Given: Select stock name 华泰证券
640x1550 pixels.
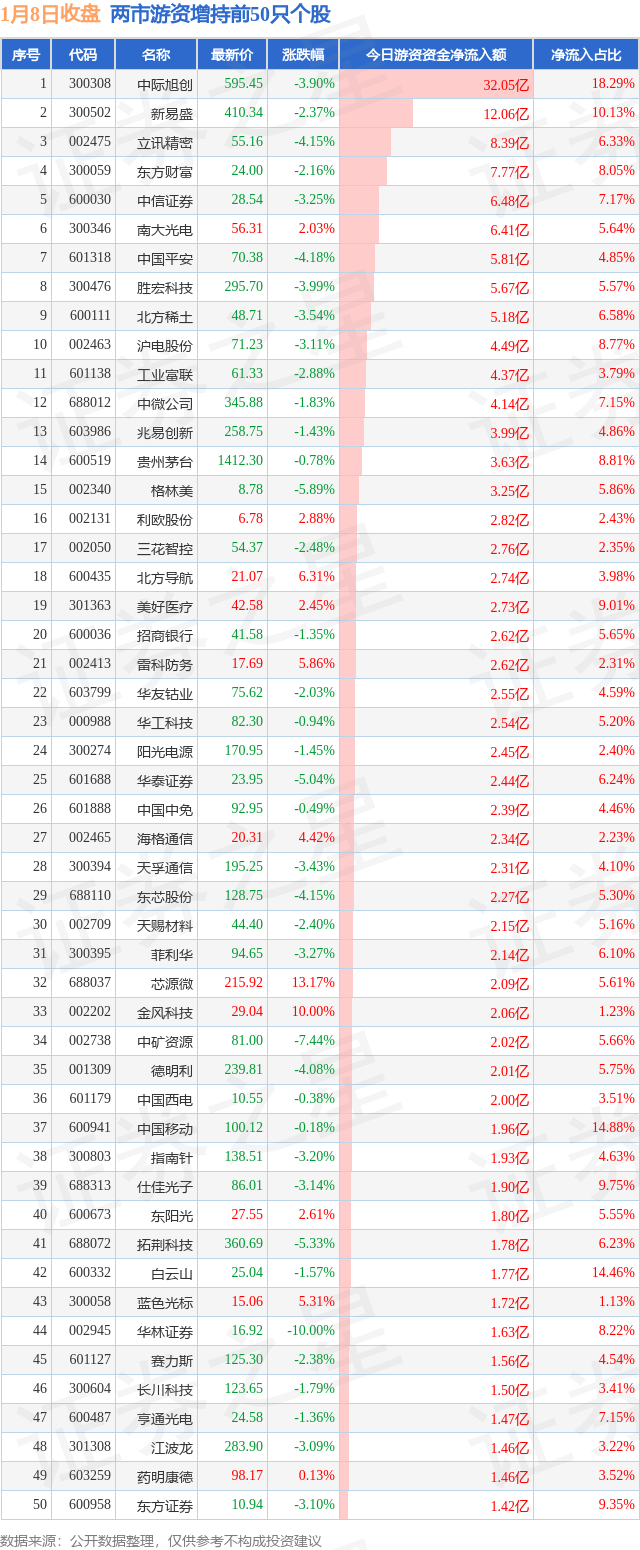Looking at the screenshot, I should (165, 781).
